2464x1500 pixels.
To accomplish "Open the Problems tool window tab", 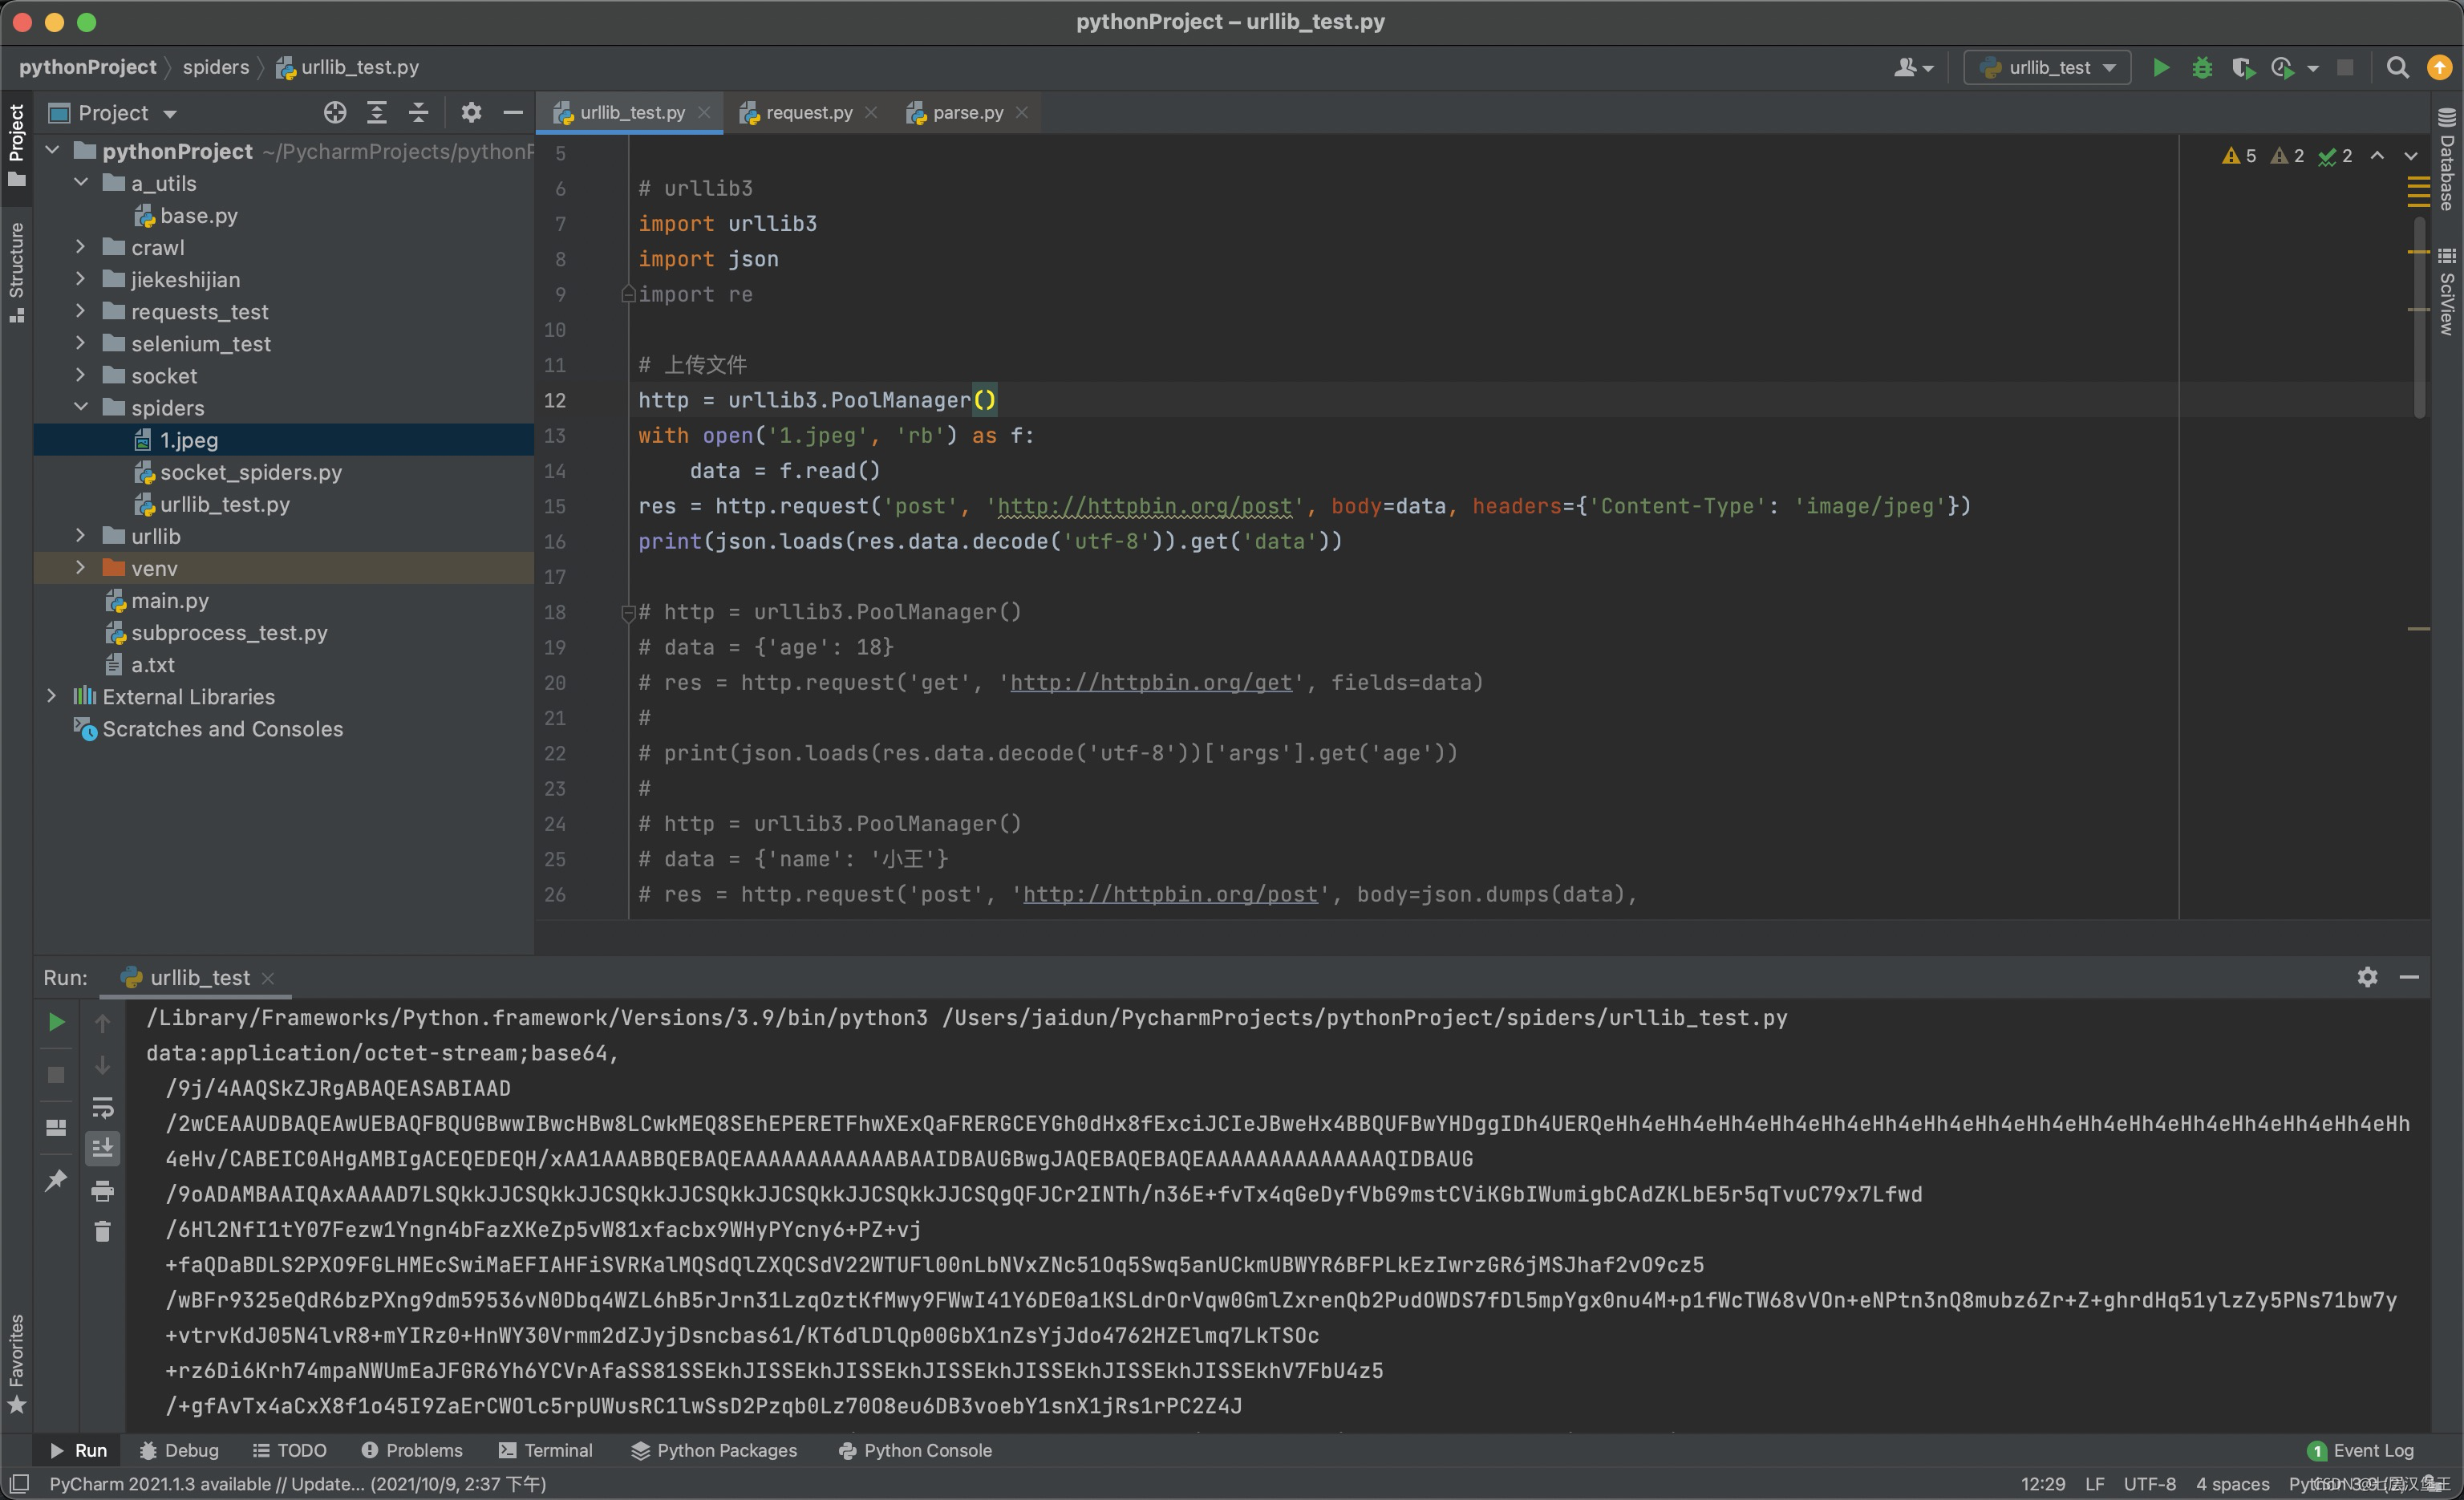I will [412, 1450].
